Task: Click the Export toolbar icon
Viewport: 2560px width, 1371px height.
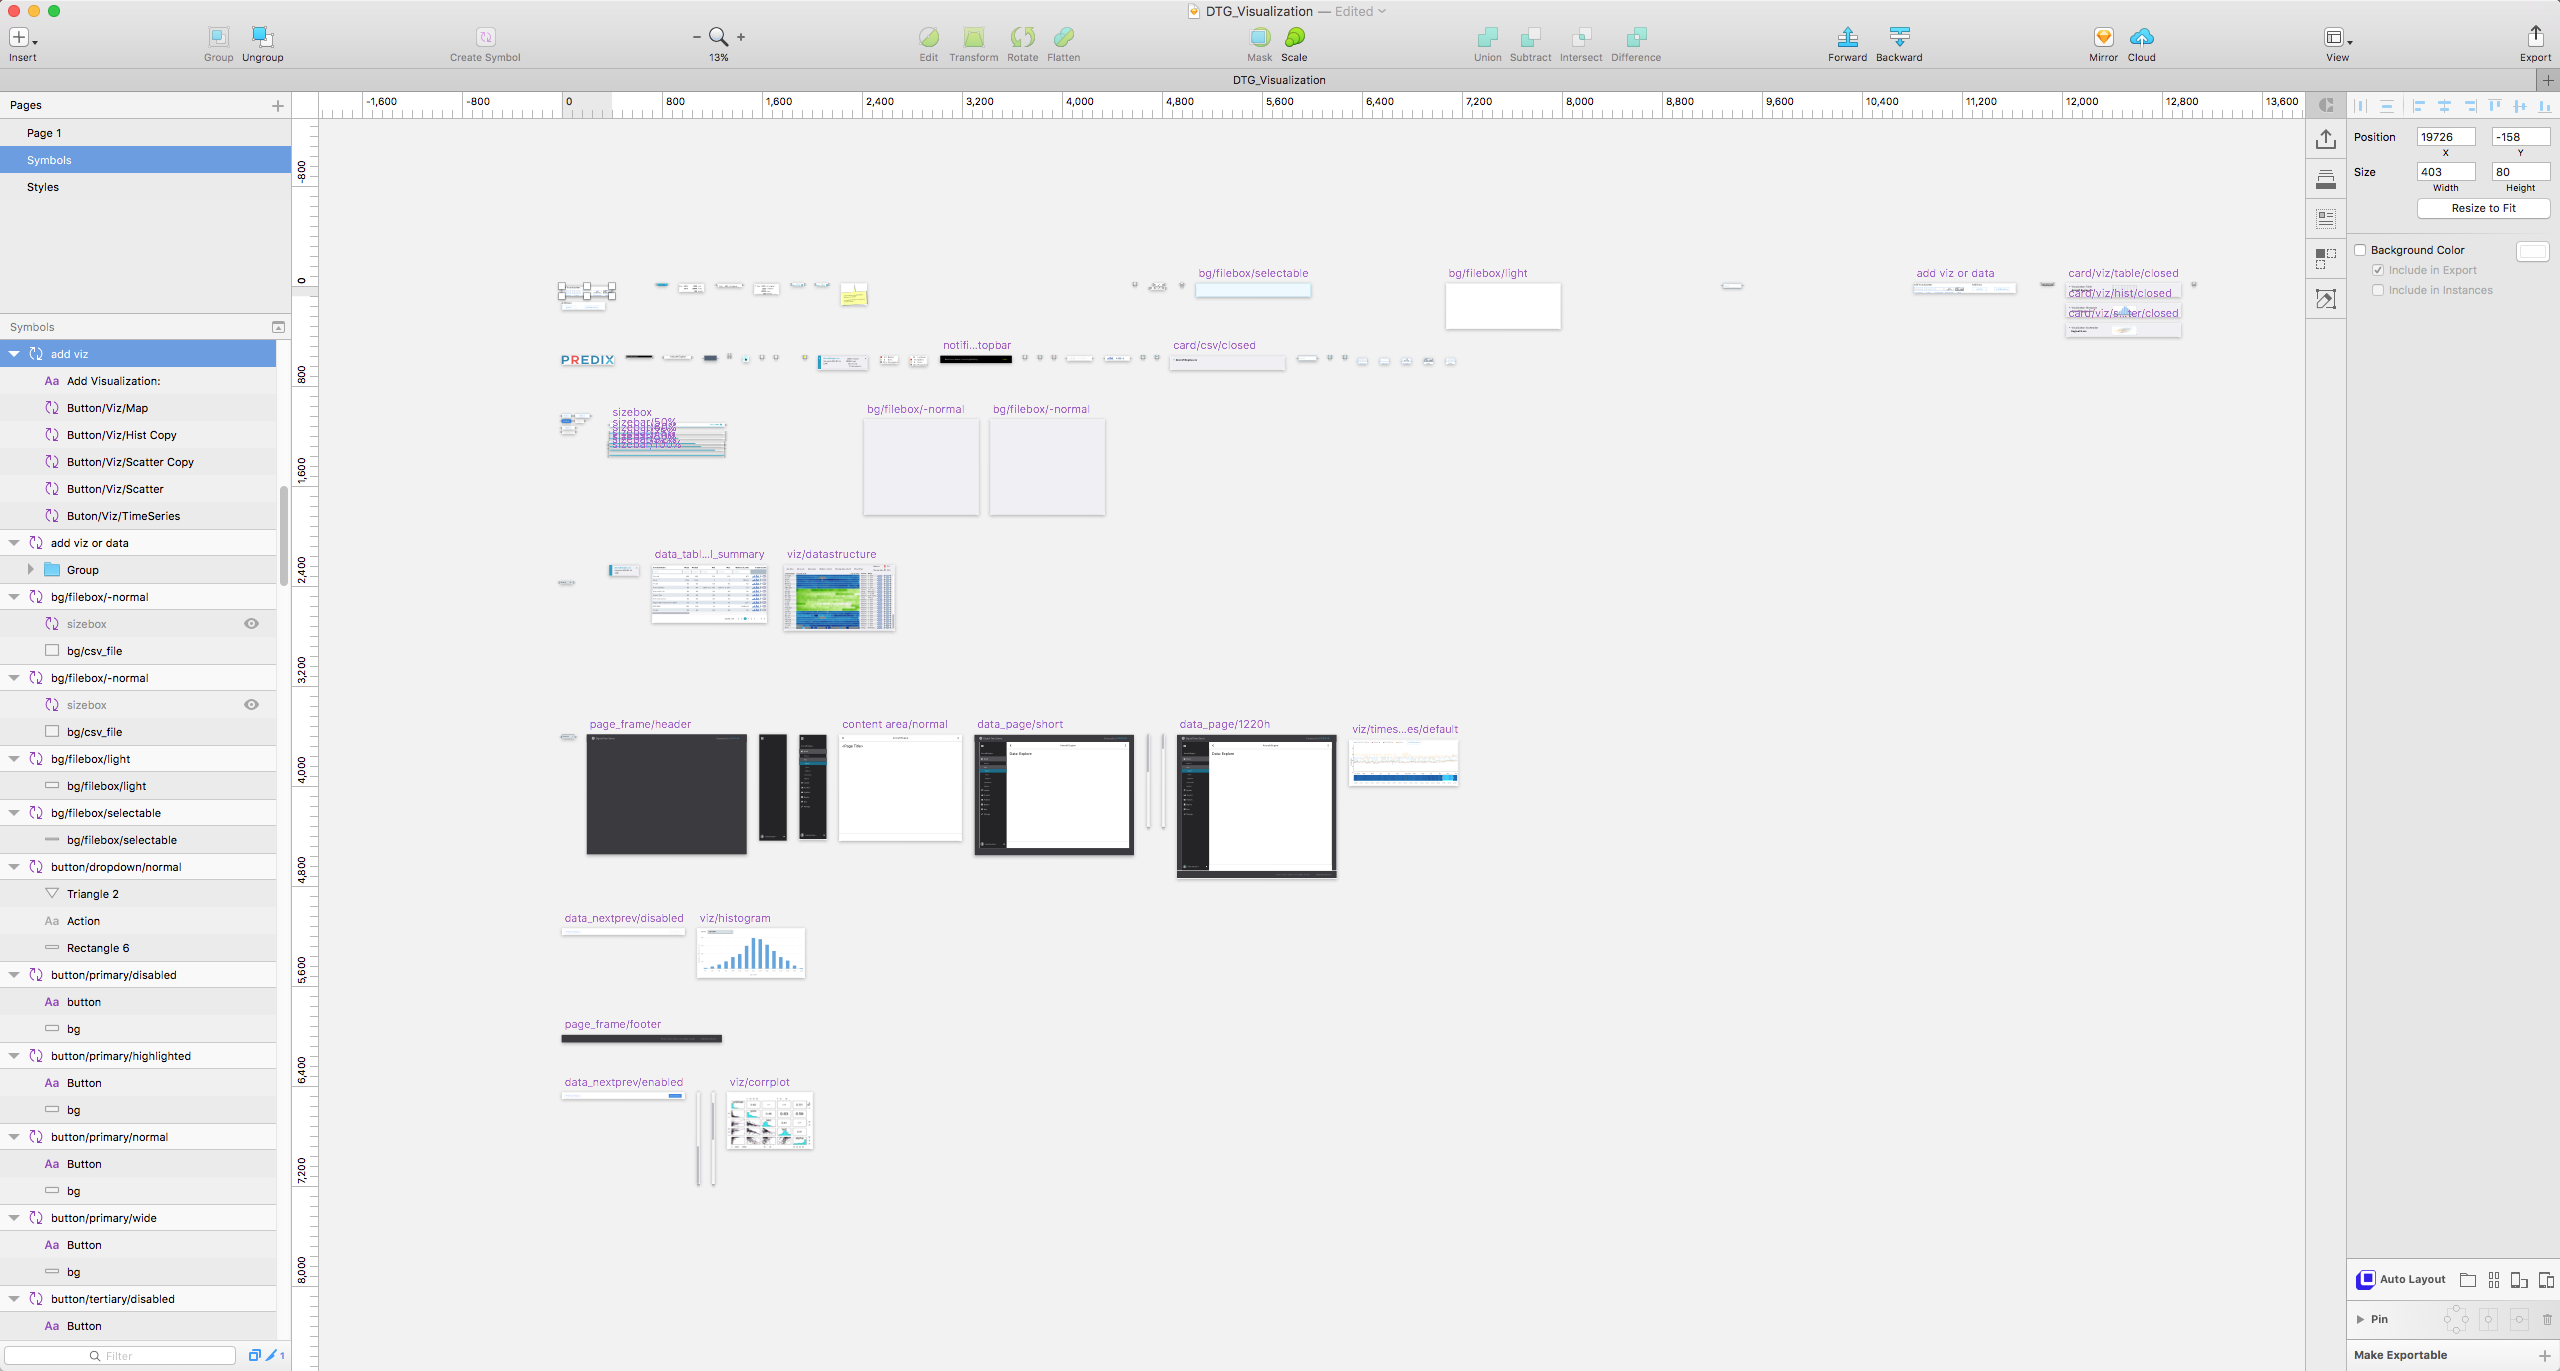Action: pos(2535,37)
